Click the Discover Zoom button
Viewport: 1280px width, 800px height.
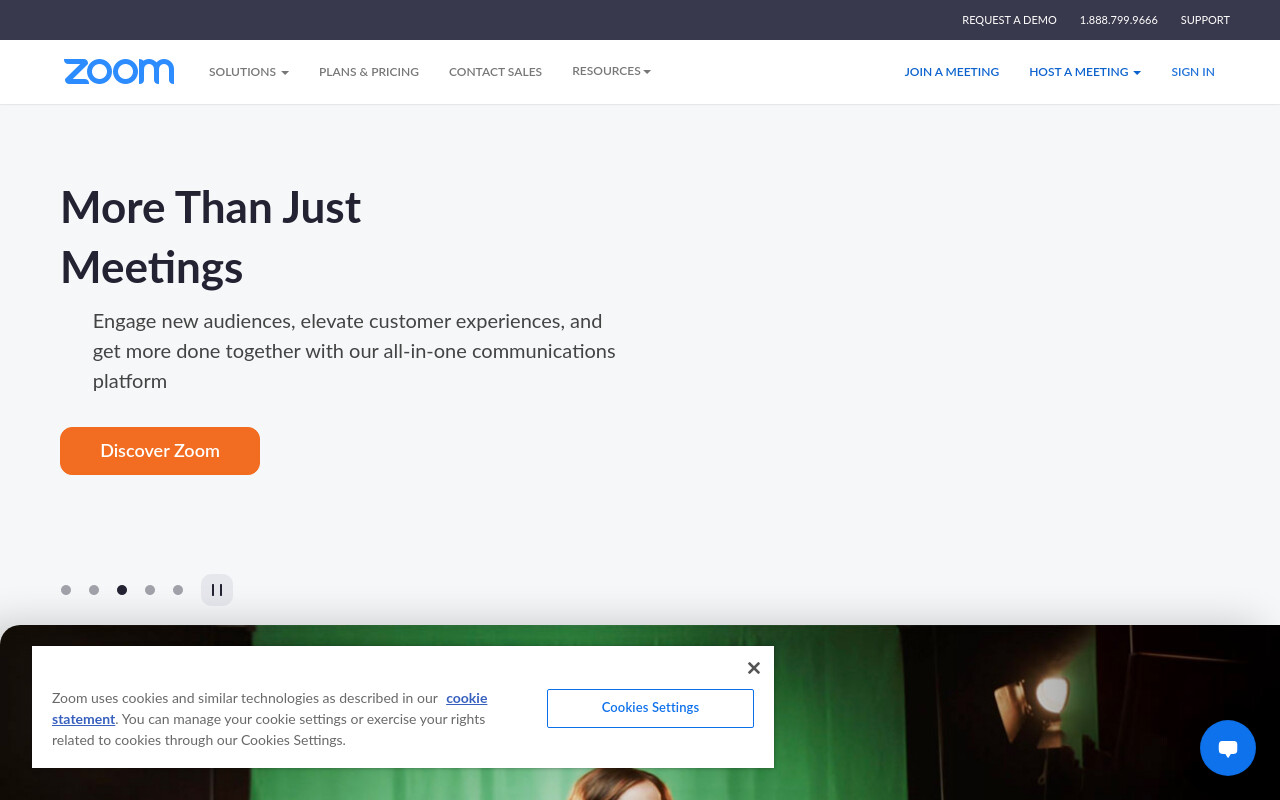pyautogui.click(x=160, y=451)
